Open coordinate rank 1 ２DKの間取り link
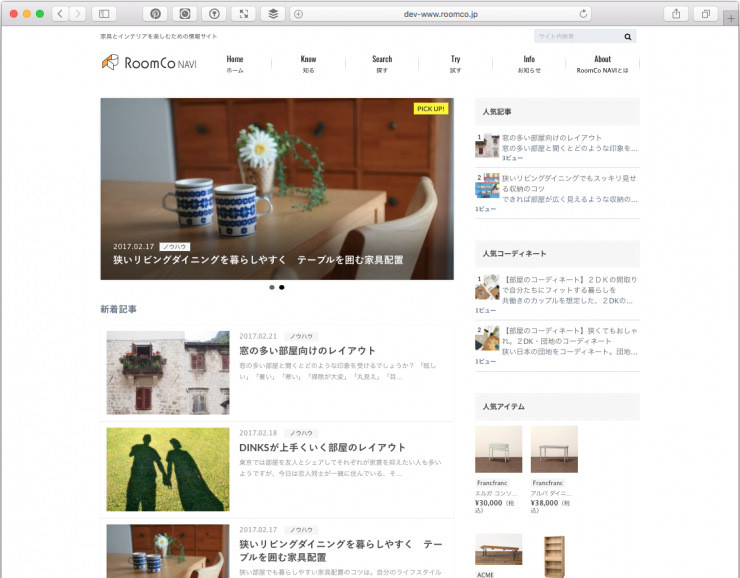The image size is (740, 578). (570, 285)
